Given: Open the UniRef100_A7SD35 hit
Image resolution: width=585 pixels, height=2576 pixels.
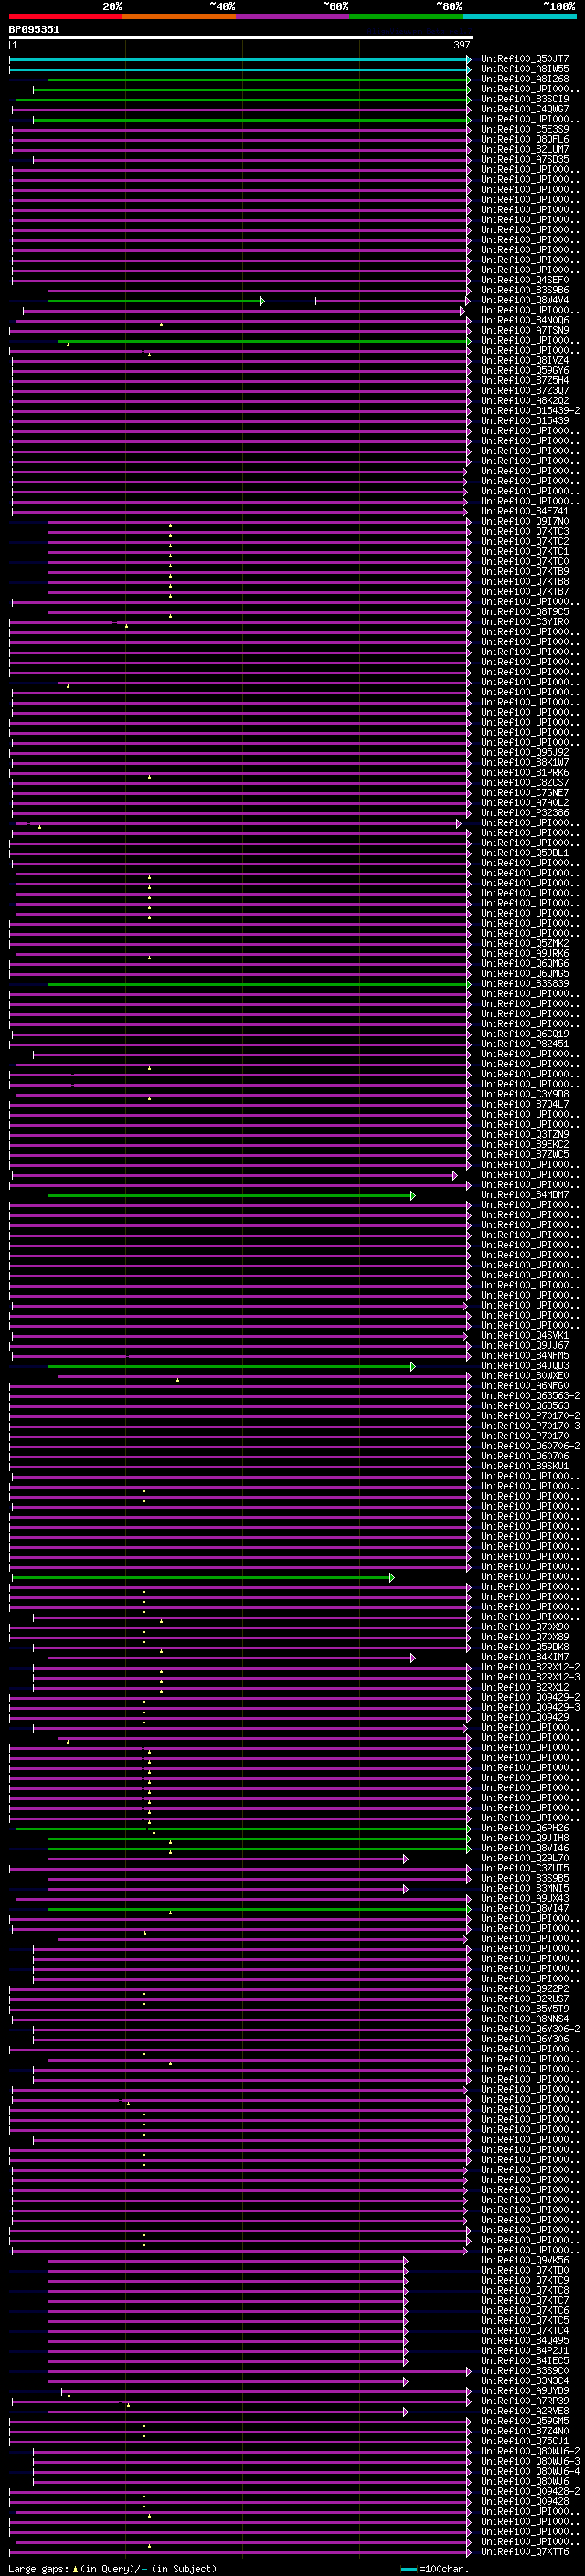Looking at the screenshot, I should click(x=525, y=160).
